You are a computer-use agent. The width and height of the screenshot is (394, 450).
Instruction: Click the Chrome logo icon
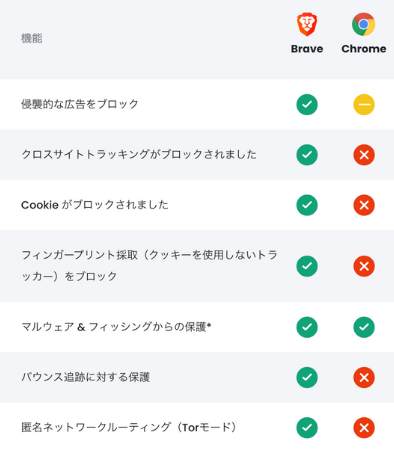click(x=364, y=24)
